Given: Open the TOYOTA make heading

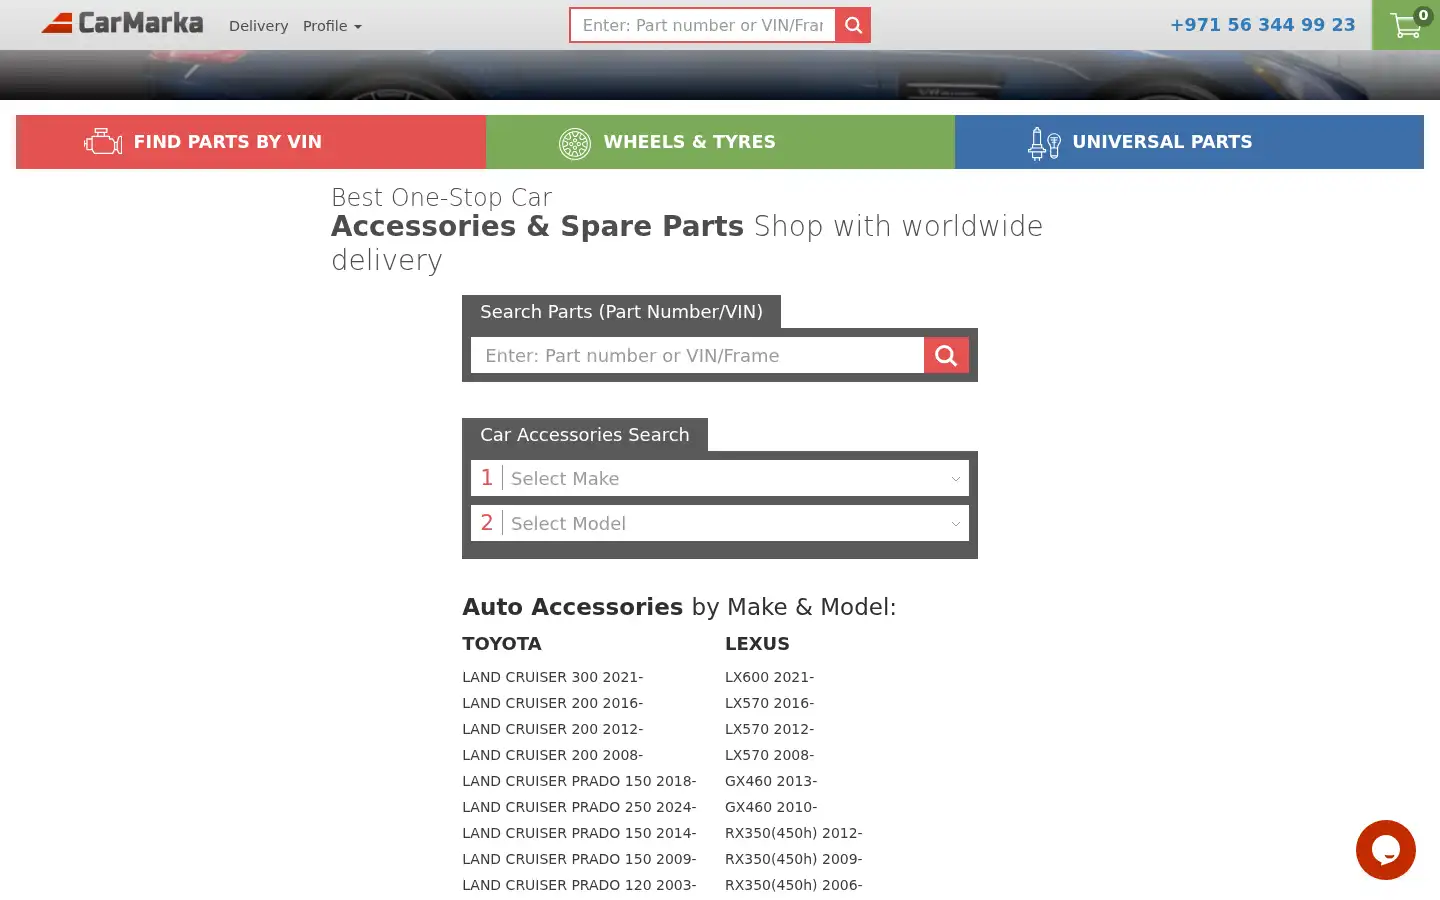Looking at the screenshot, I should click(x=502, y=644).
